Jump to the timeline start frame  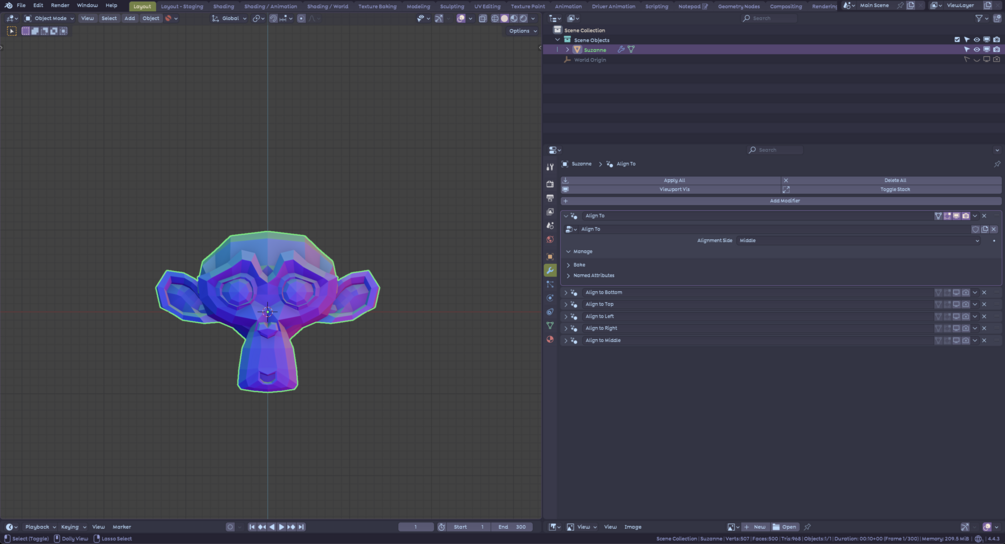coord(252,527)
